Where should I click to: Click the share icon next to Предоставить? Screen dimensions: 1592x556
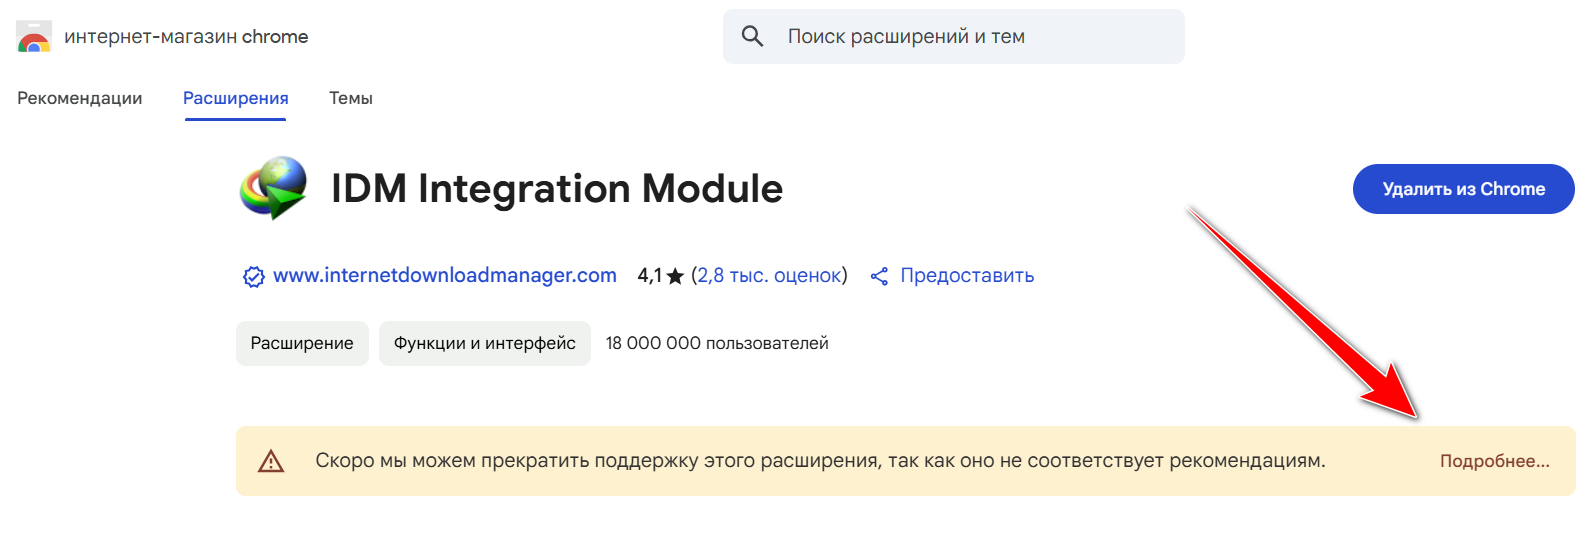(879, 276)
